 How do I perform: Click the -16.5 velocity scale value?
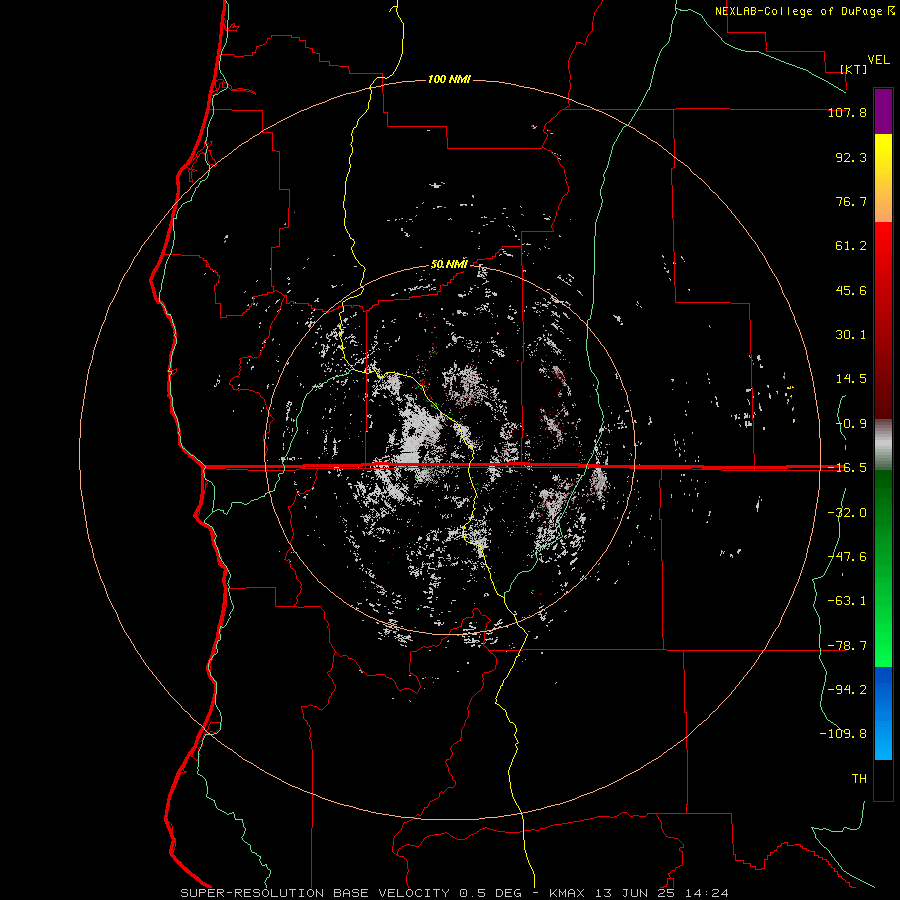click(x=847, y=468)
